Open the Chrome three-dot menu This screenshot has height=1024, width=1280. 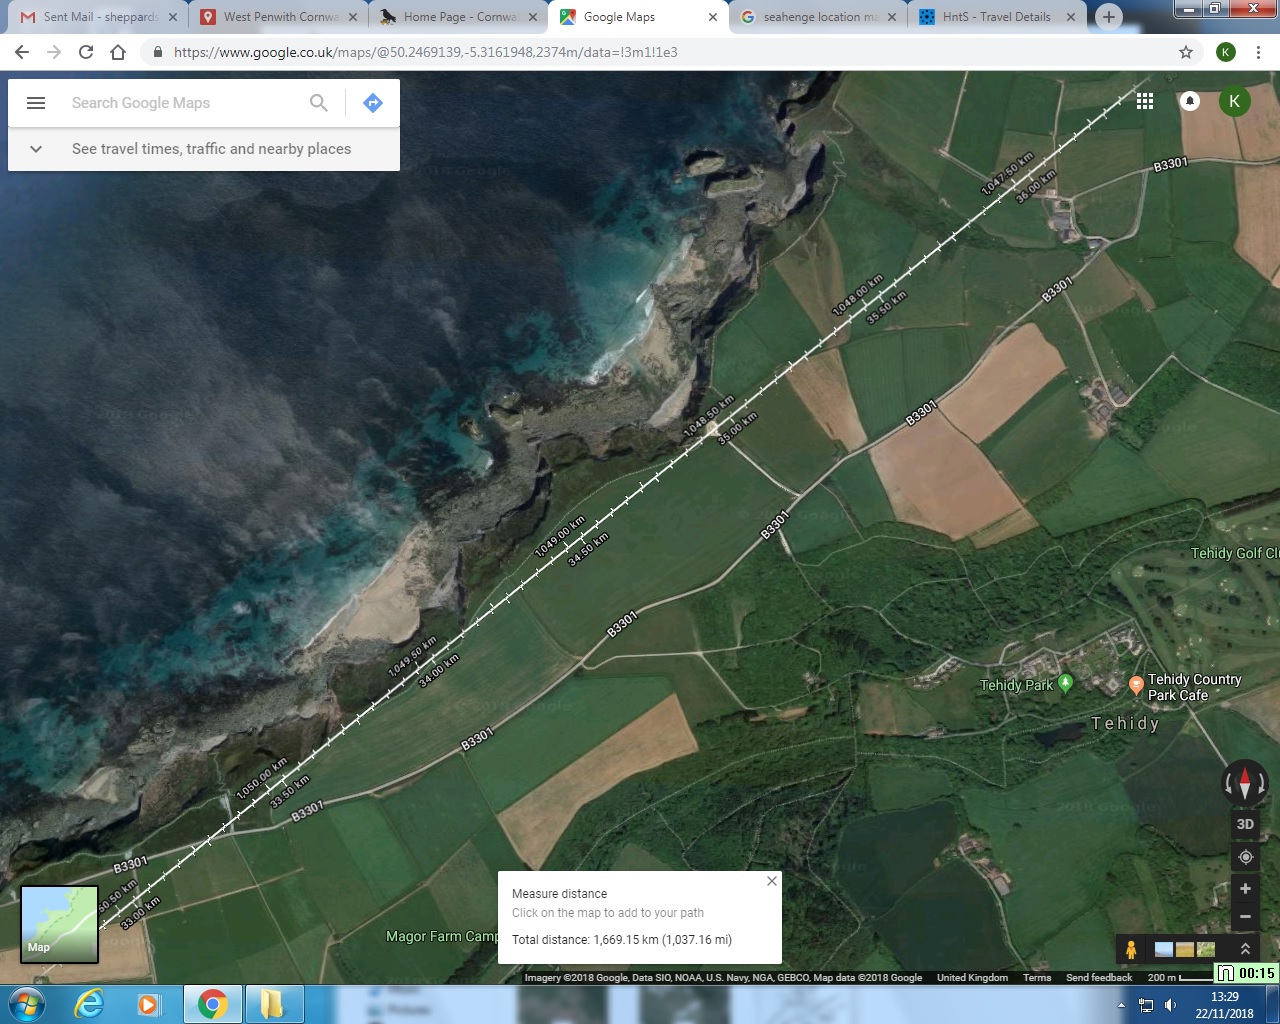click(x=1258, y=52)
